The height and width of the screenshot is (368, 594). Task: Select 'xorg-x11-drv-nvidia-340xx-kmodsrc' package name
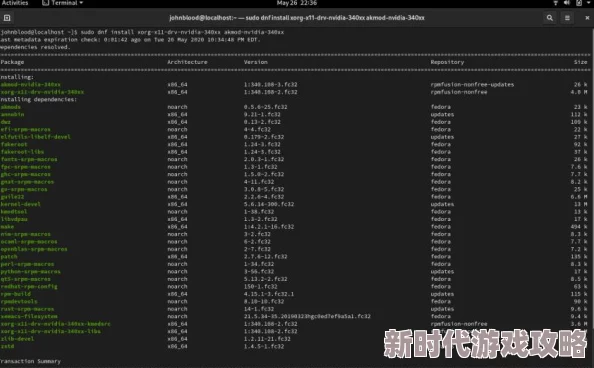tap(55, 324)
